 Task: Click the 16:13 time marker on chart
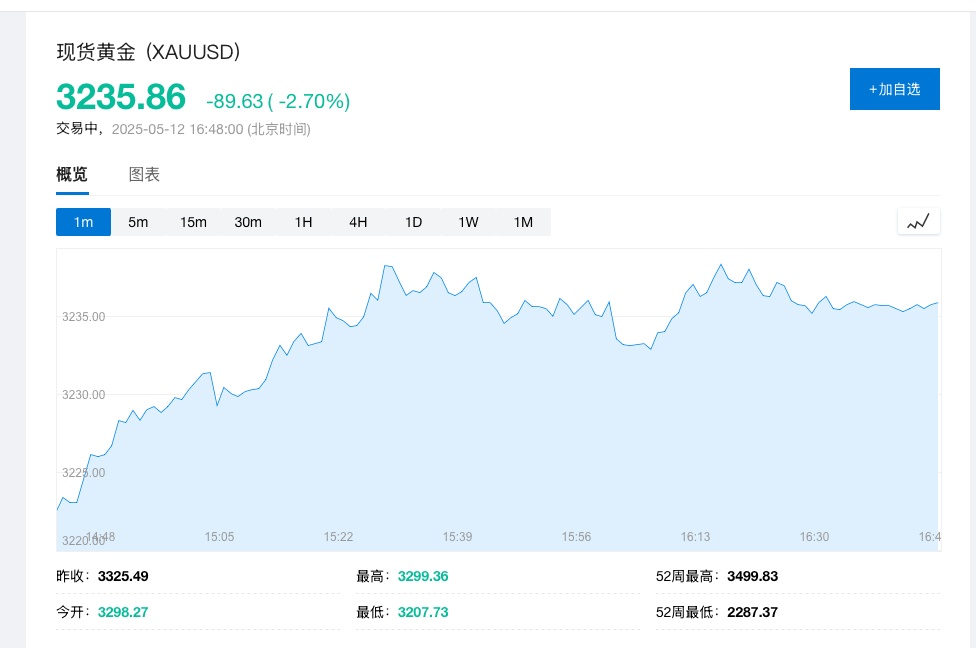click(x=695, y=537)
